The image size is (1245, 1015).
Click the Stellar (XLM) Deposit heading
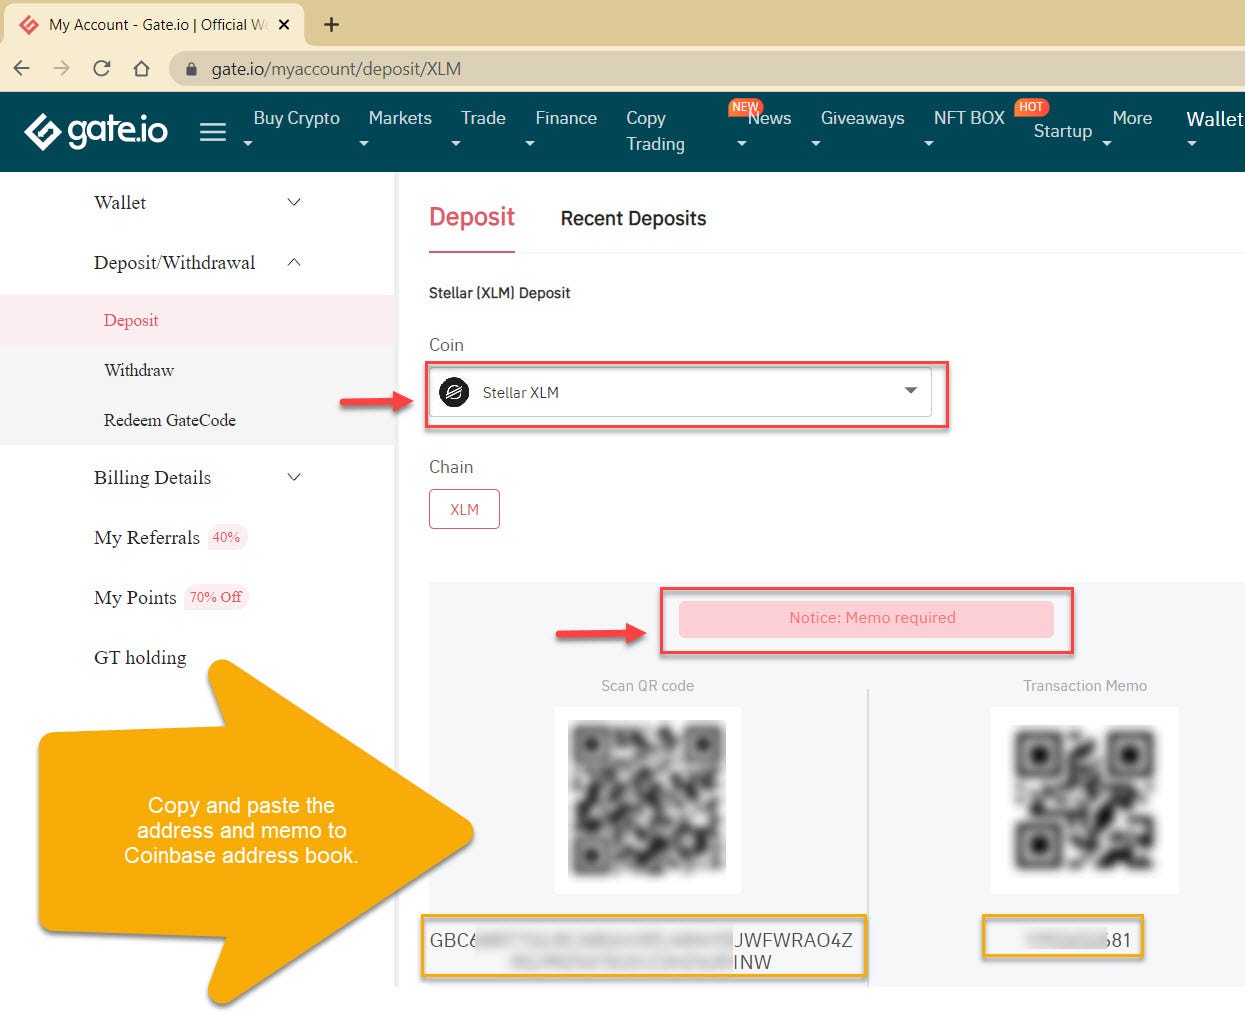[x=499, y=293]
